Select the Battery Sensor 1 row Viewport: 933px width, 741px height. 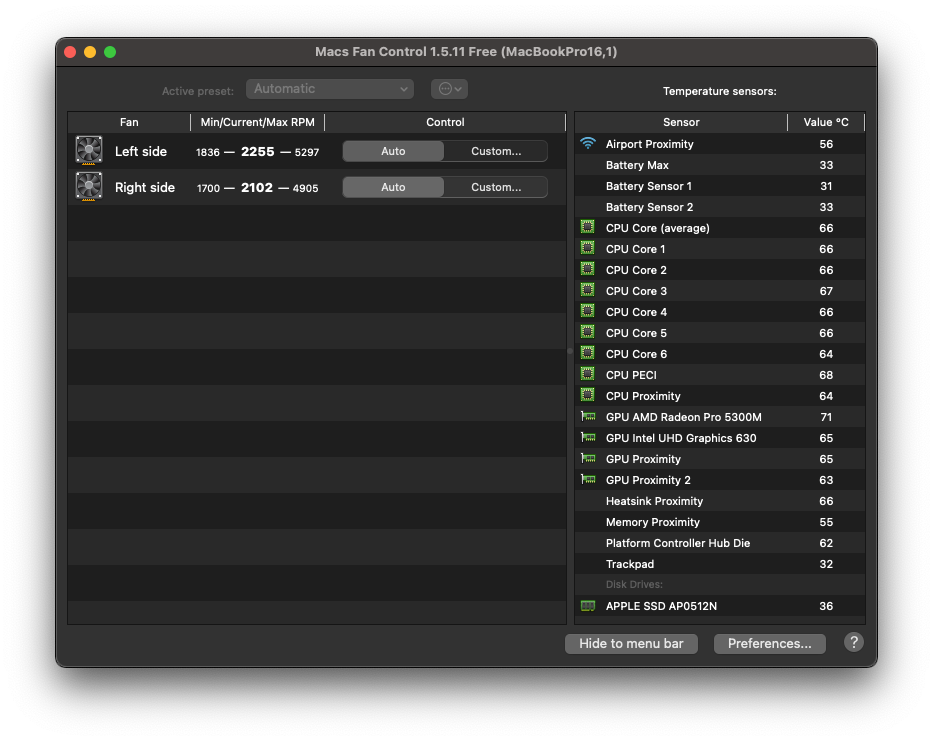(720, 186)
